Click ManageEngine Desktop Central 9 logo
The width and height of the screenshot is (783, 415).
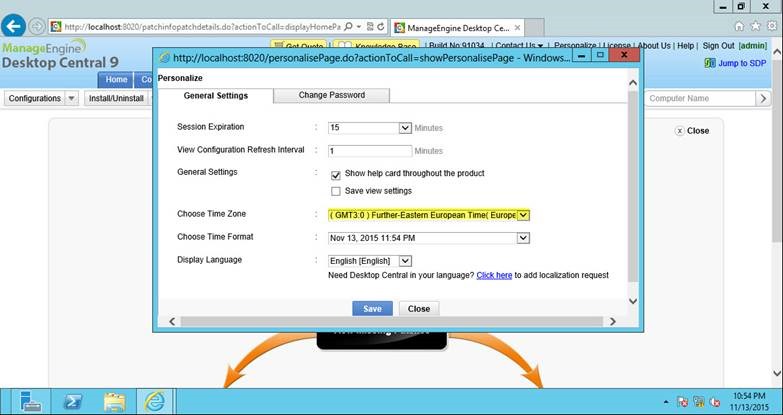click(x=60, y=55)
